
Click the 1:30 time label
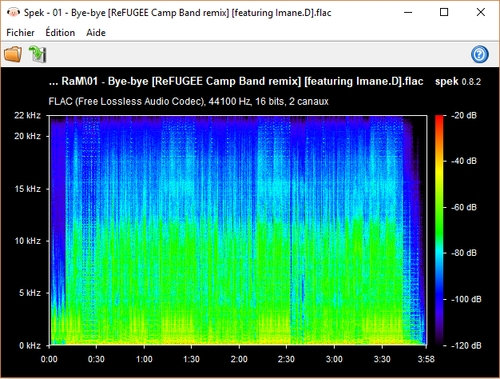191,359
